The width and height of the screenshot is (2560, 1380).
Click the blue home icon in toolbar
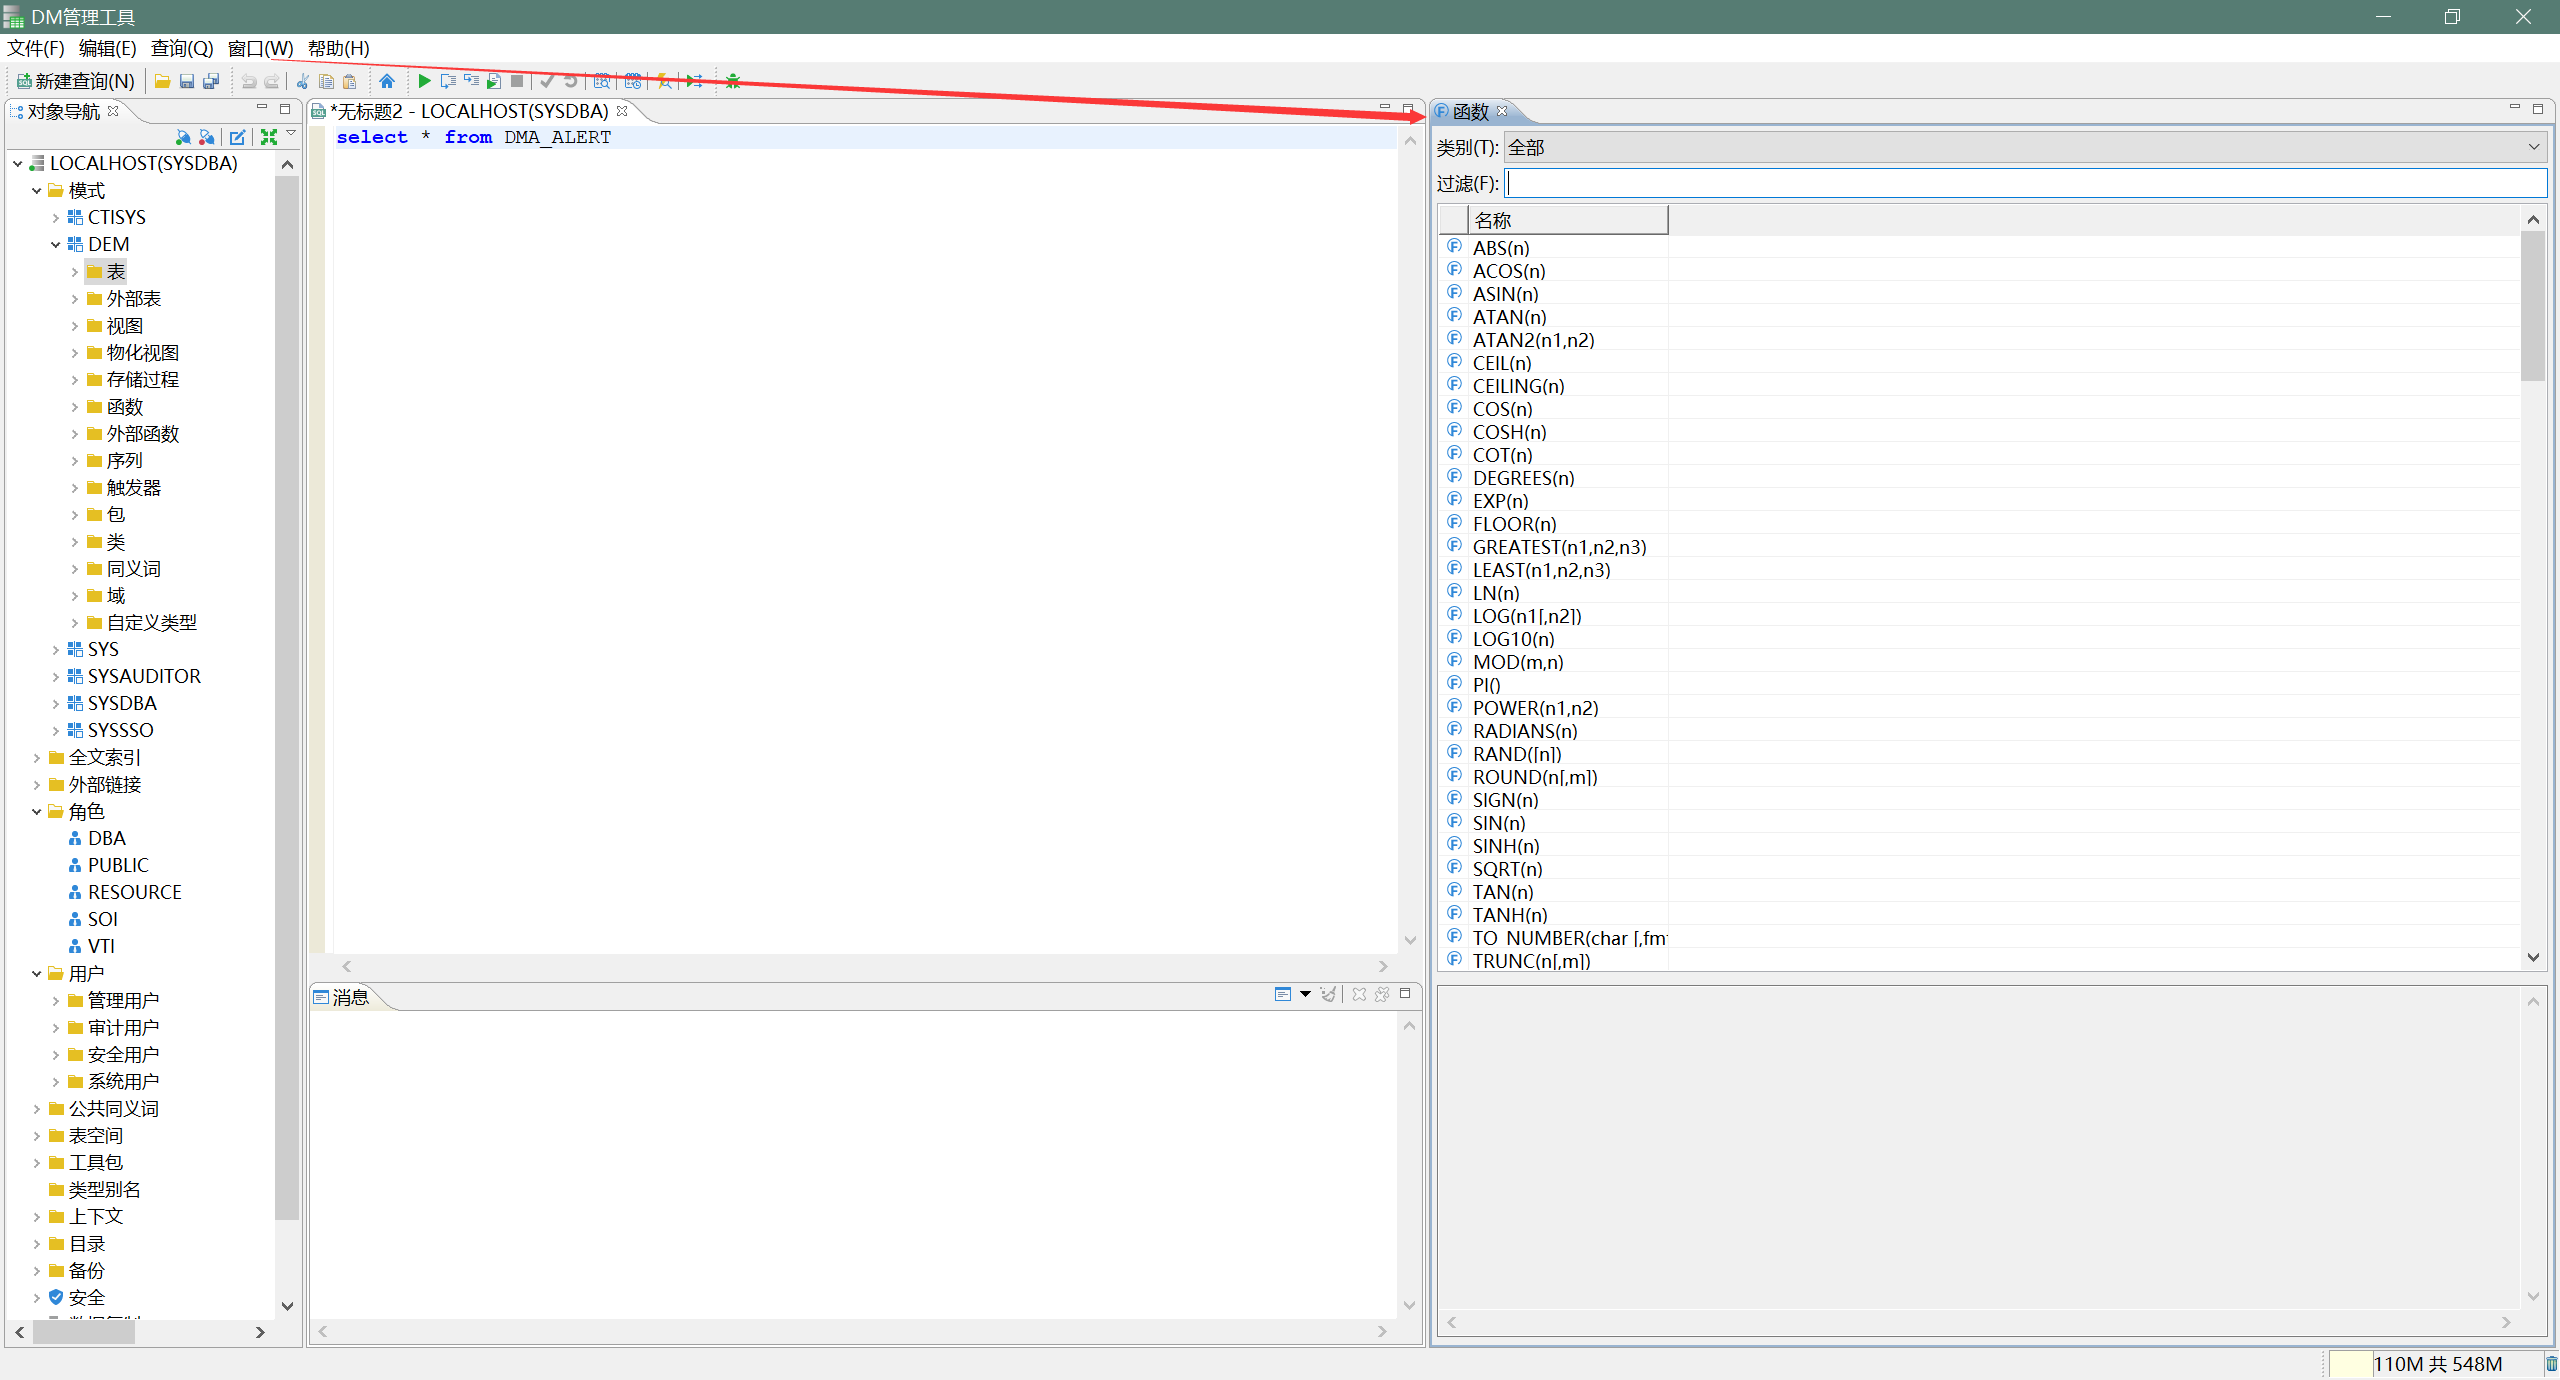point(387,81)
